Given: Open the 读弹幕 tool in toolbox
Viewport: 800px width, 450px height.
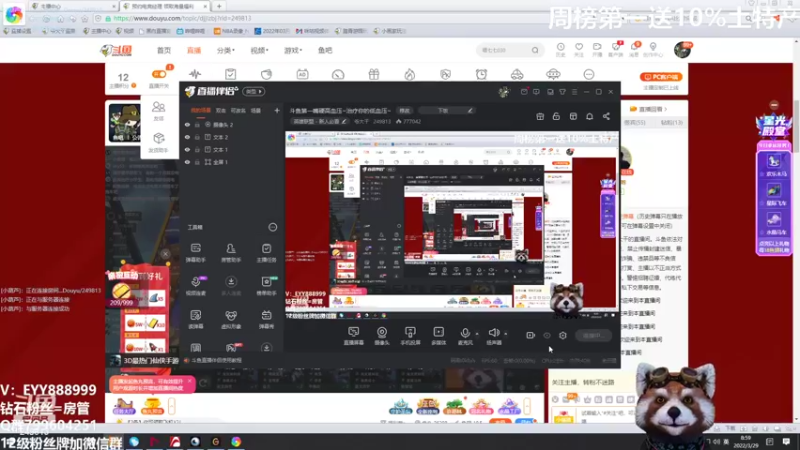Looking at the screenshot, I should coord(196,319).
